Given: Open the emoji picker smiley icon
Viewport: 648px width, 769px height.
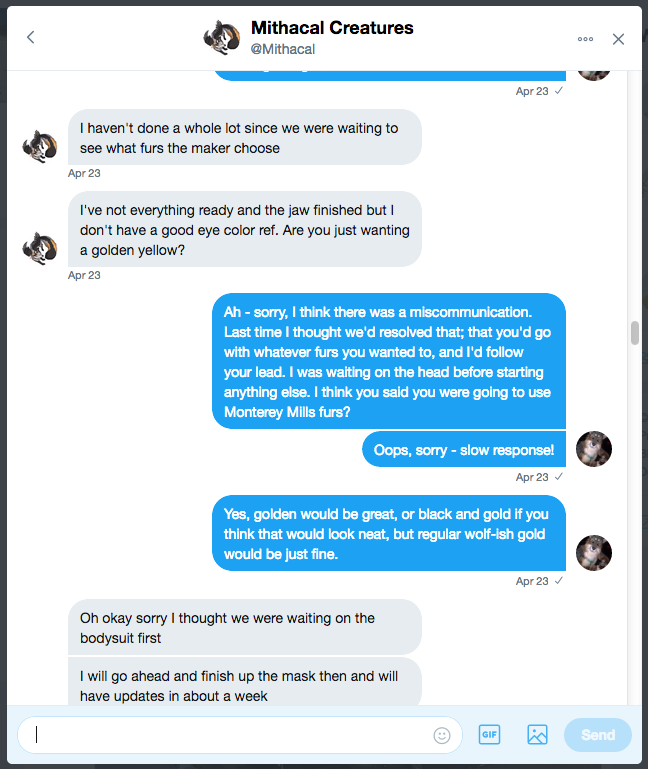Looking at the screenshot, I should tap(442, 735).
